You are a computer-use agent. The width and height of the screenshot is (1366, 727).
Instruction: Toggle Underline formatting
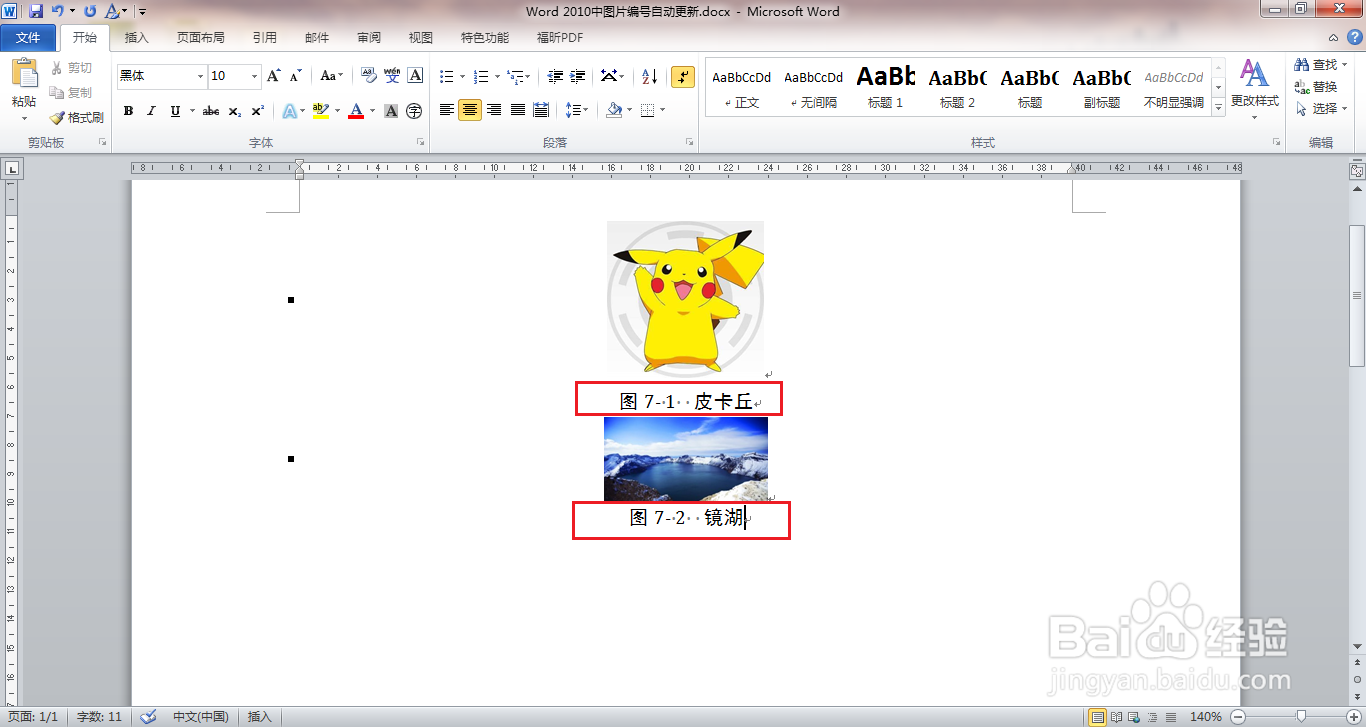click(175, 111)
